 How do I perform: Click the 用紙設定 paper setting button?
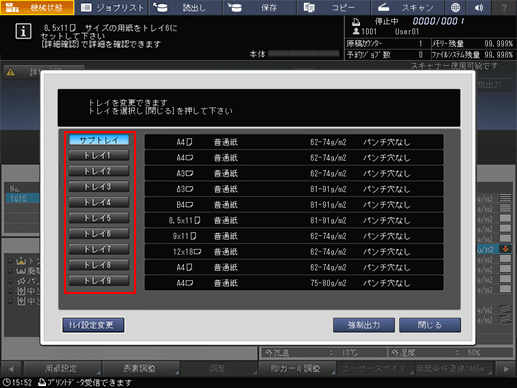click(62, 369)
